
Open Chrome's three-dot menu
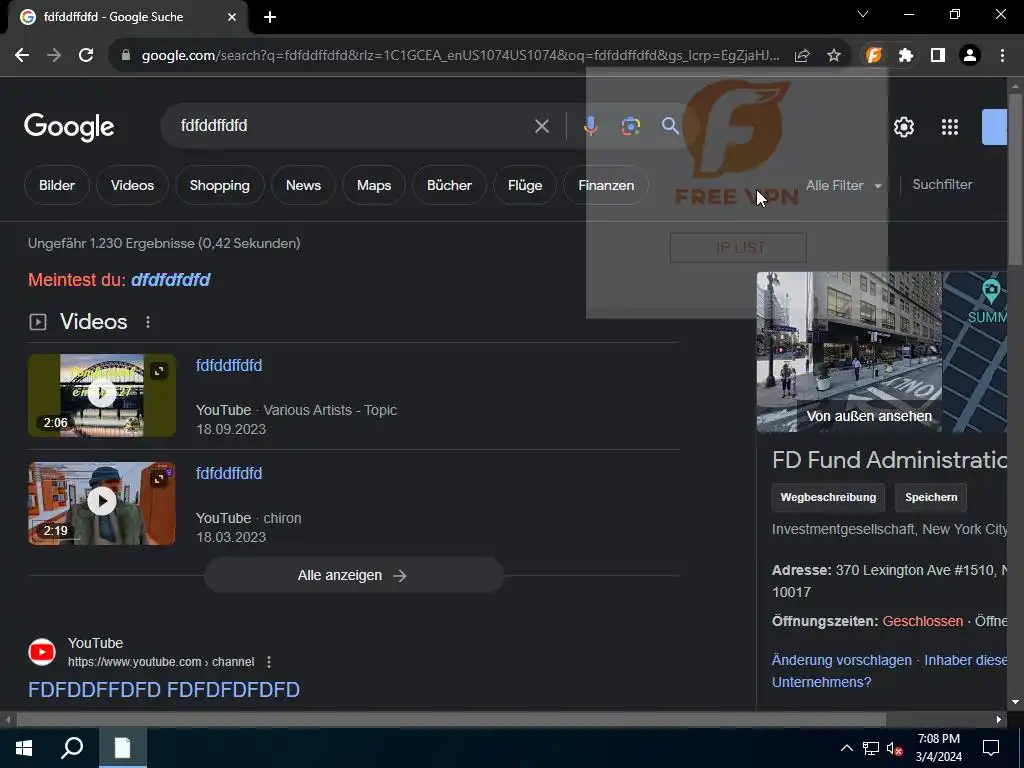click(1002, 56)
